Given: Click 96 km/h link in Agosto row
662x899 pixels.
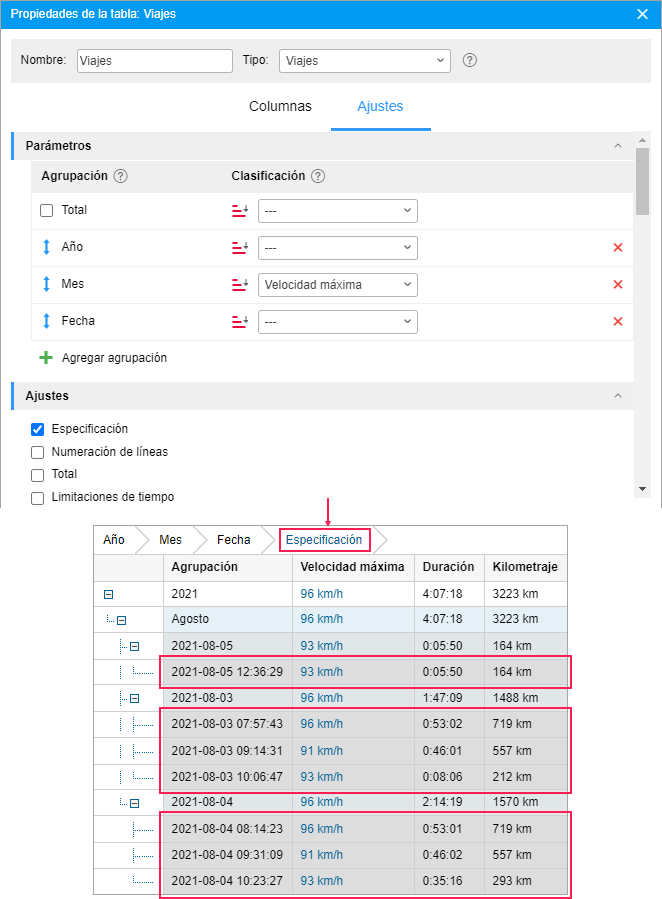Looking at the screenshot, I should click(x=322, y=619).
